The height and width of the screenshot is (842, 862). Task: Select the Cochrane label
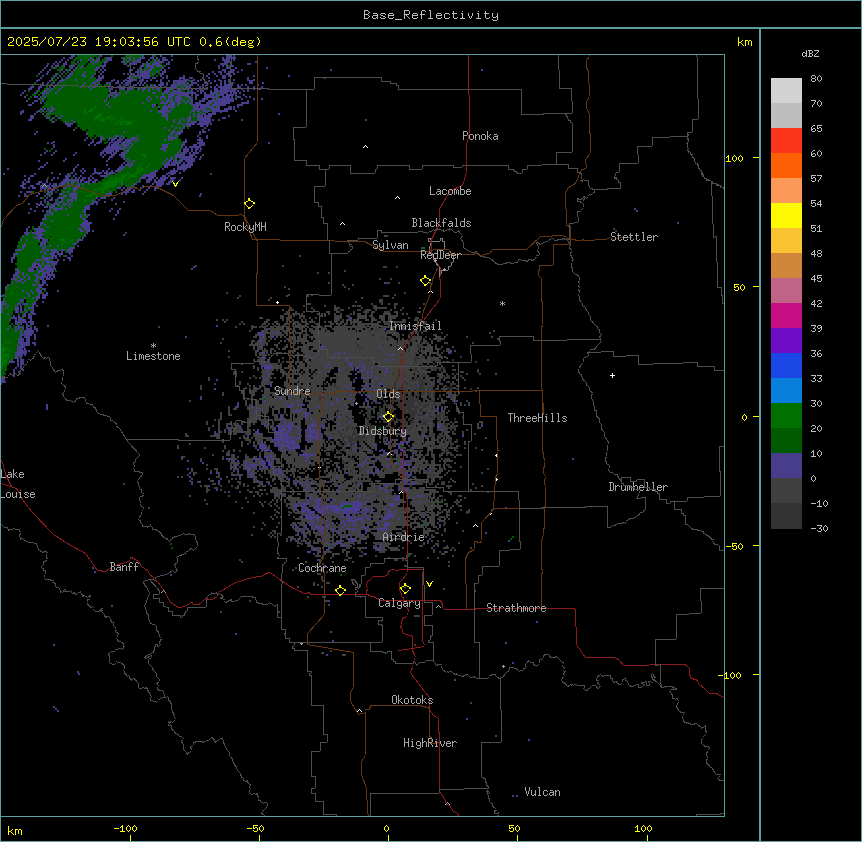tap(322, 568)
